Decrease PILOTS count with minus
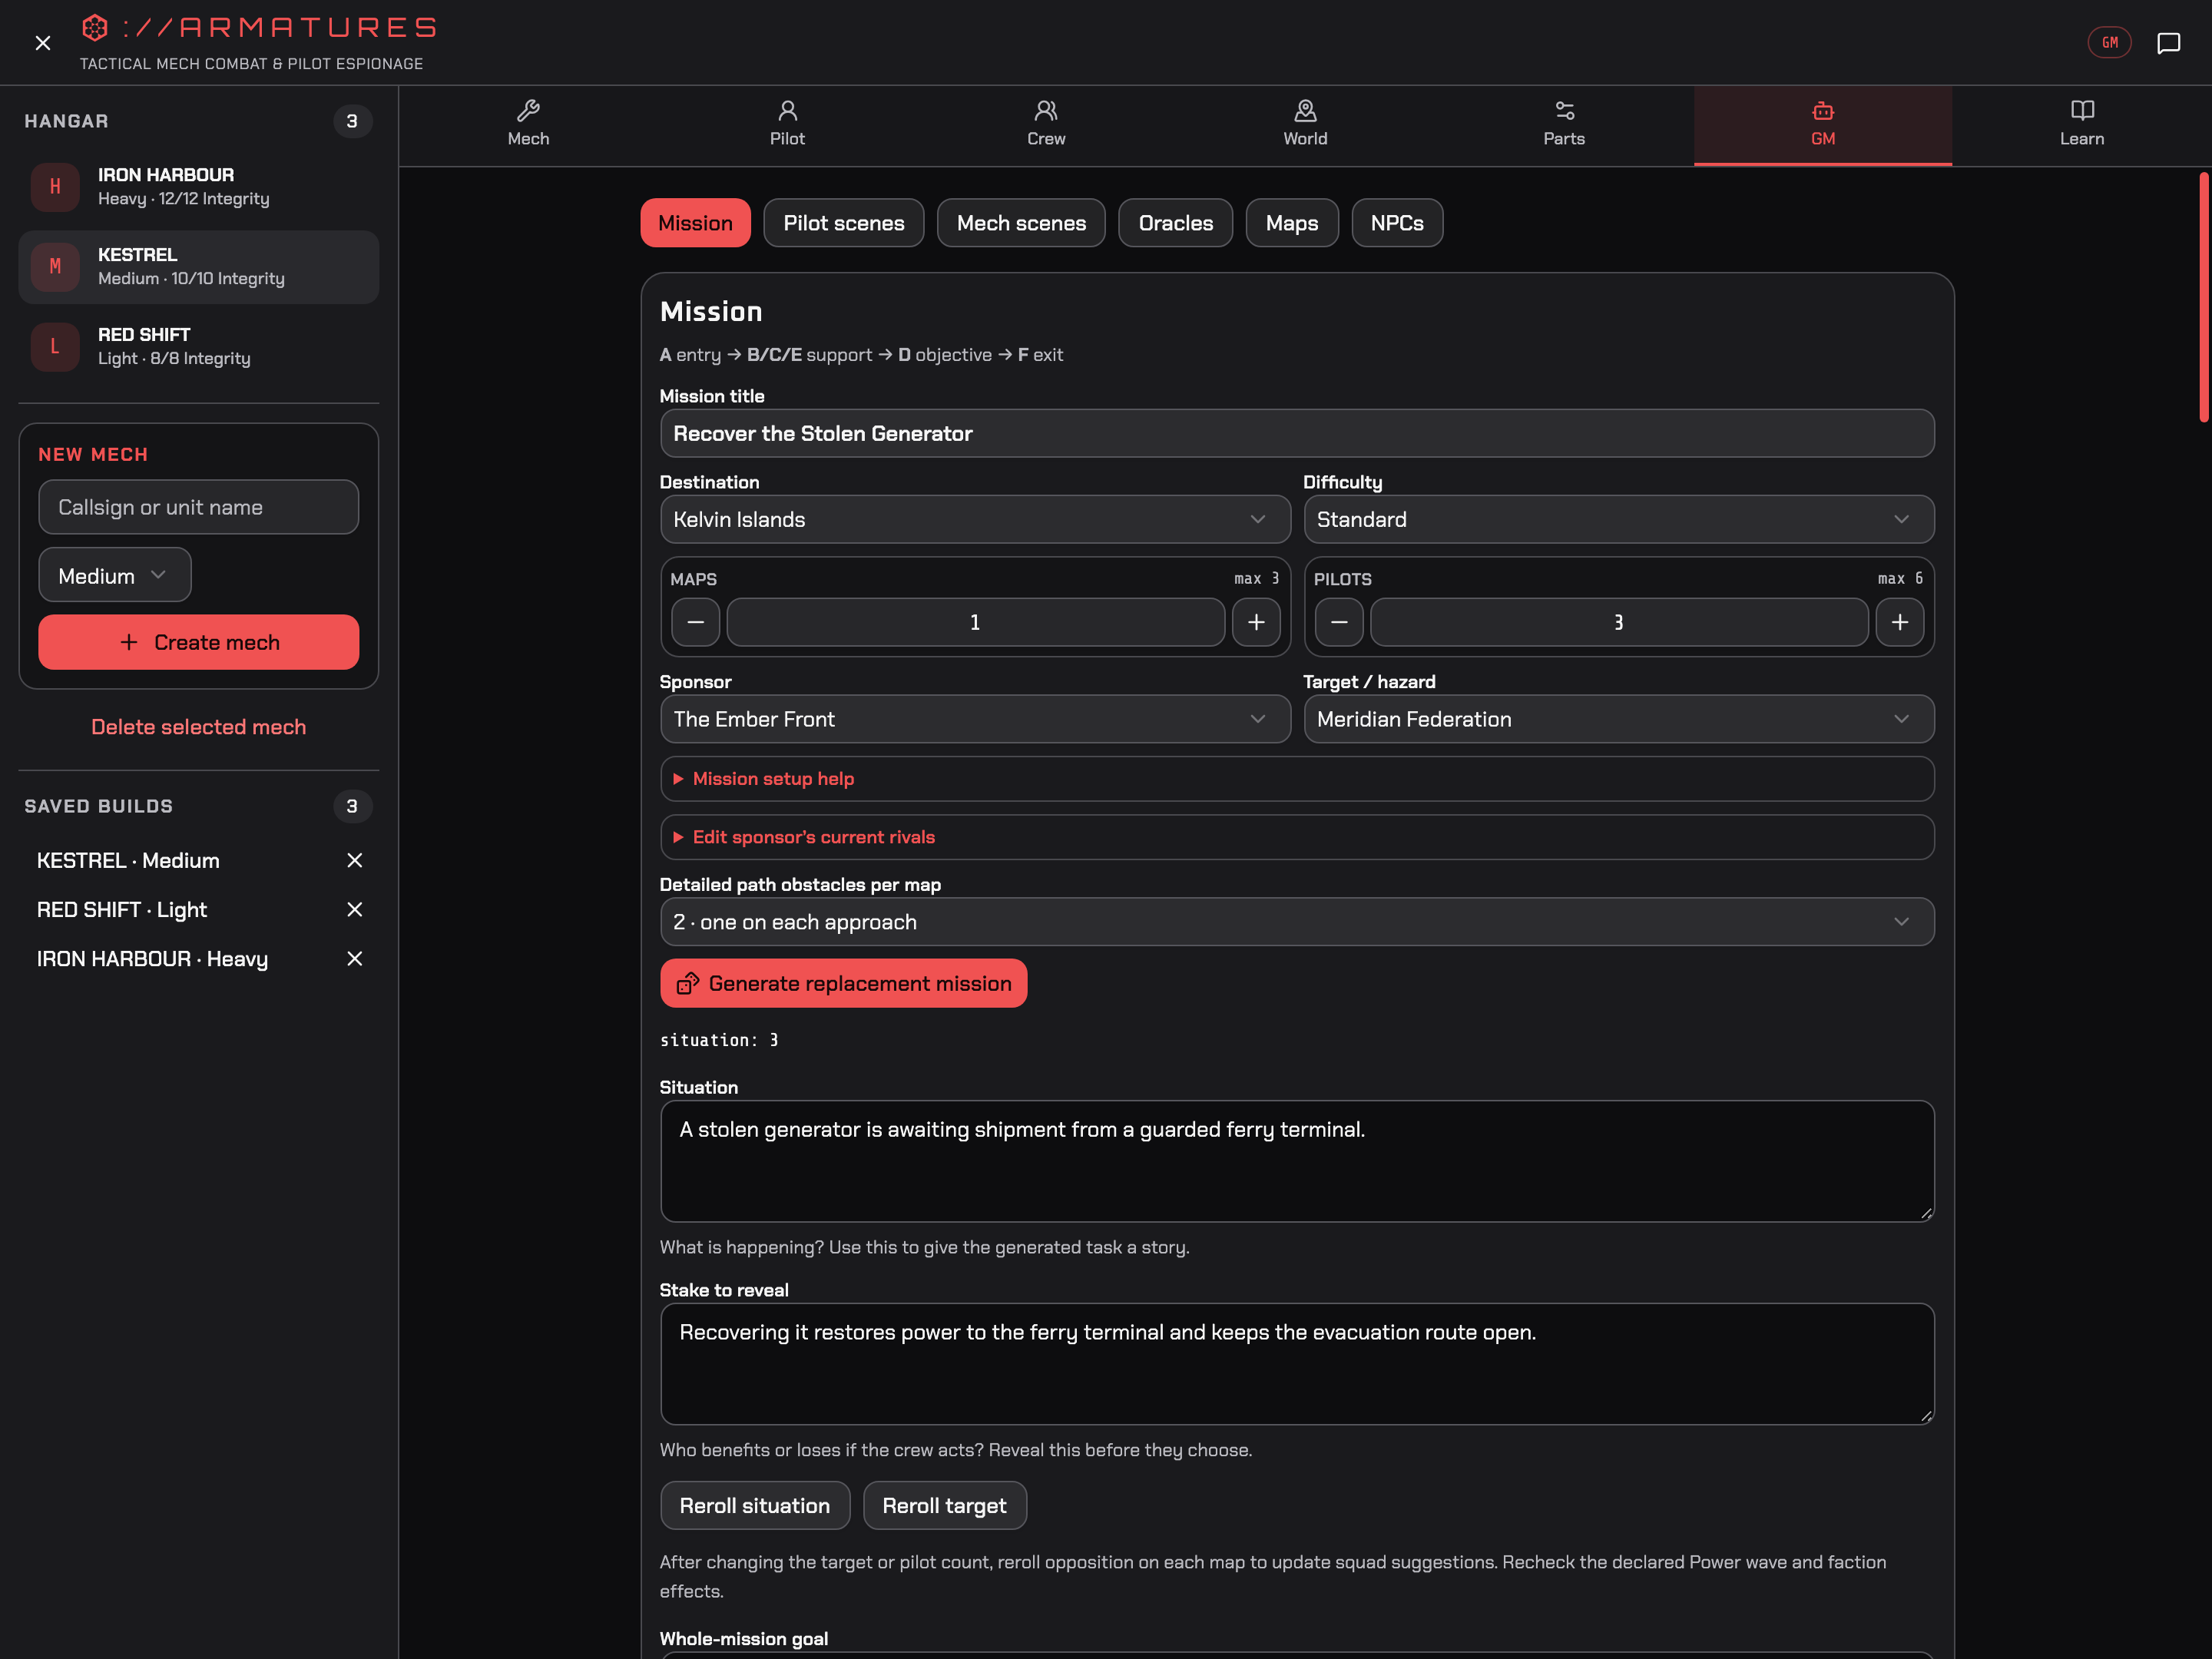 [x=1339, y=622]
